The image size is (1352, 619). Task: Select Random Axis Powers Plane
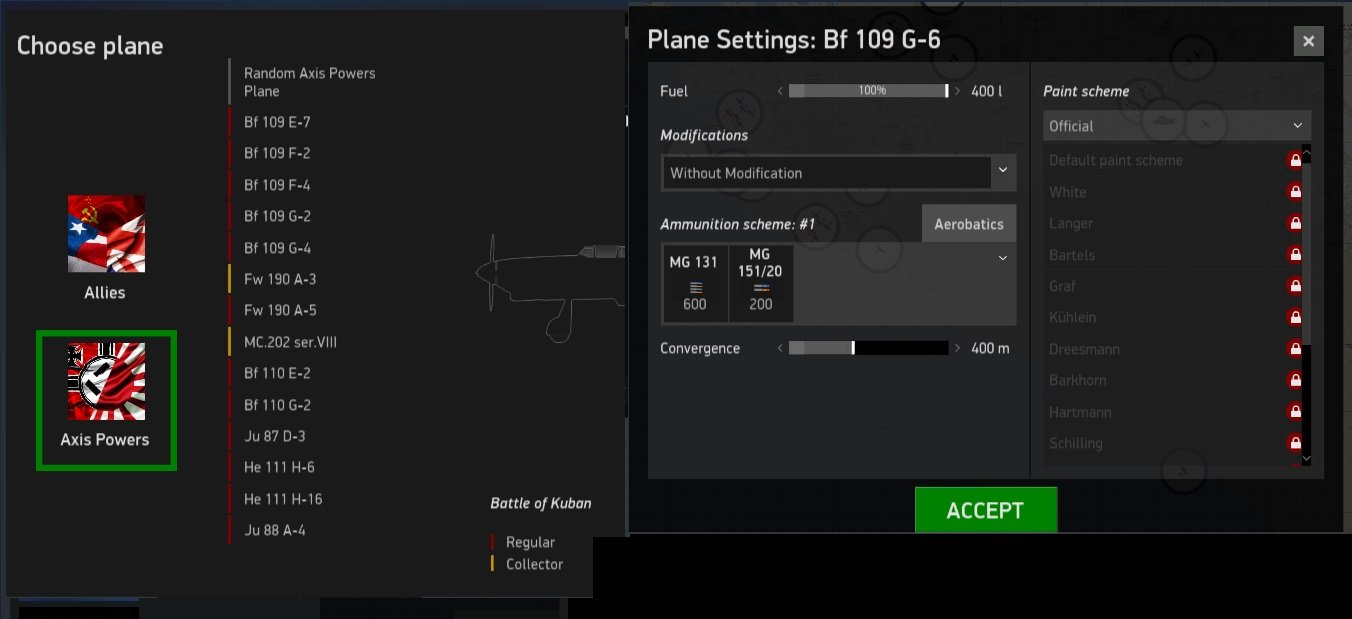[x=309, y=82]
